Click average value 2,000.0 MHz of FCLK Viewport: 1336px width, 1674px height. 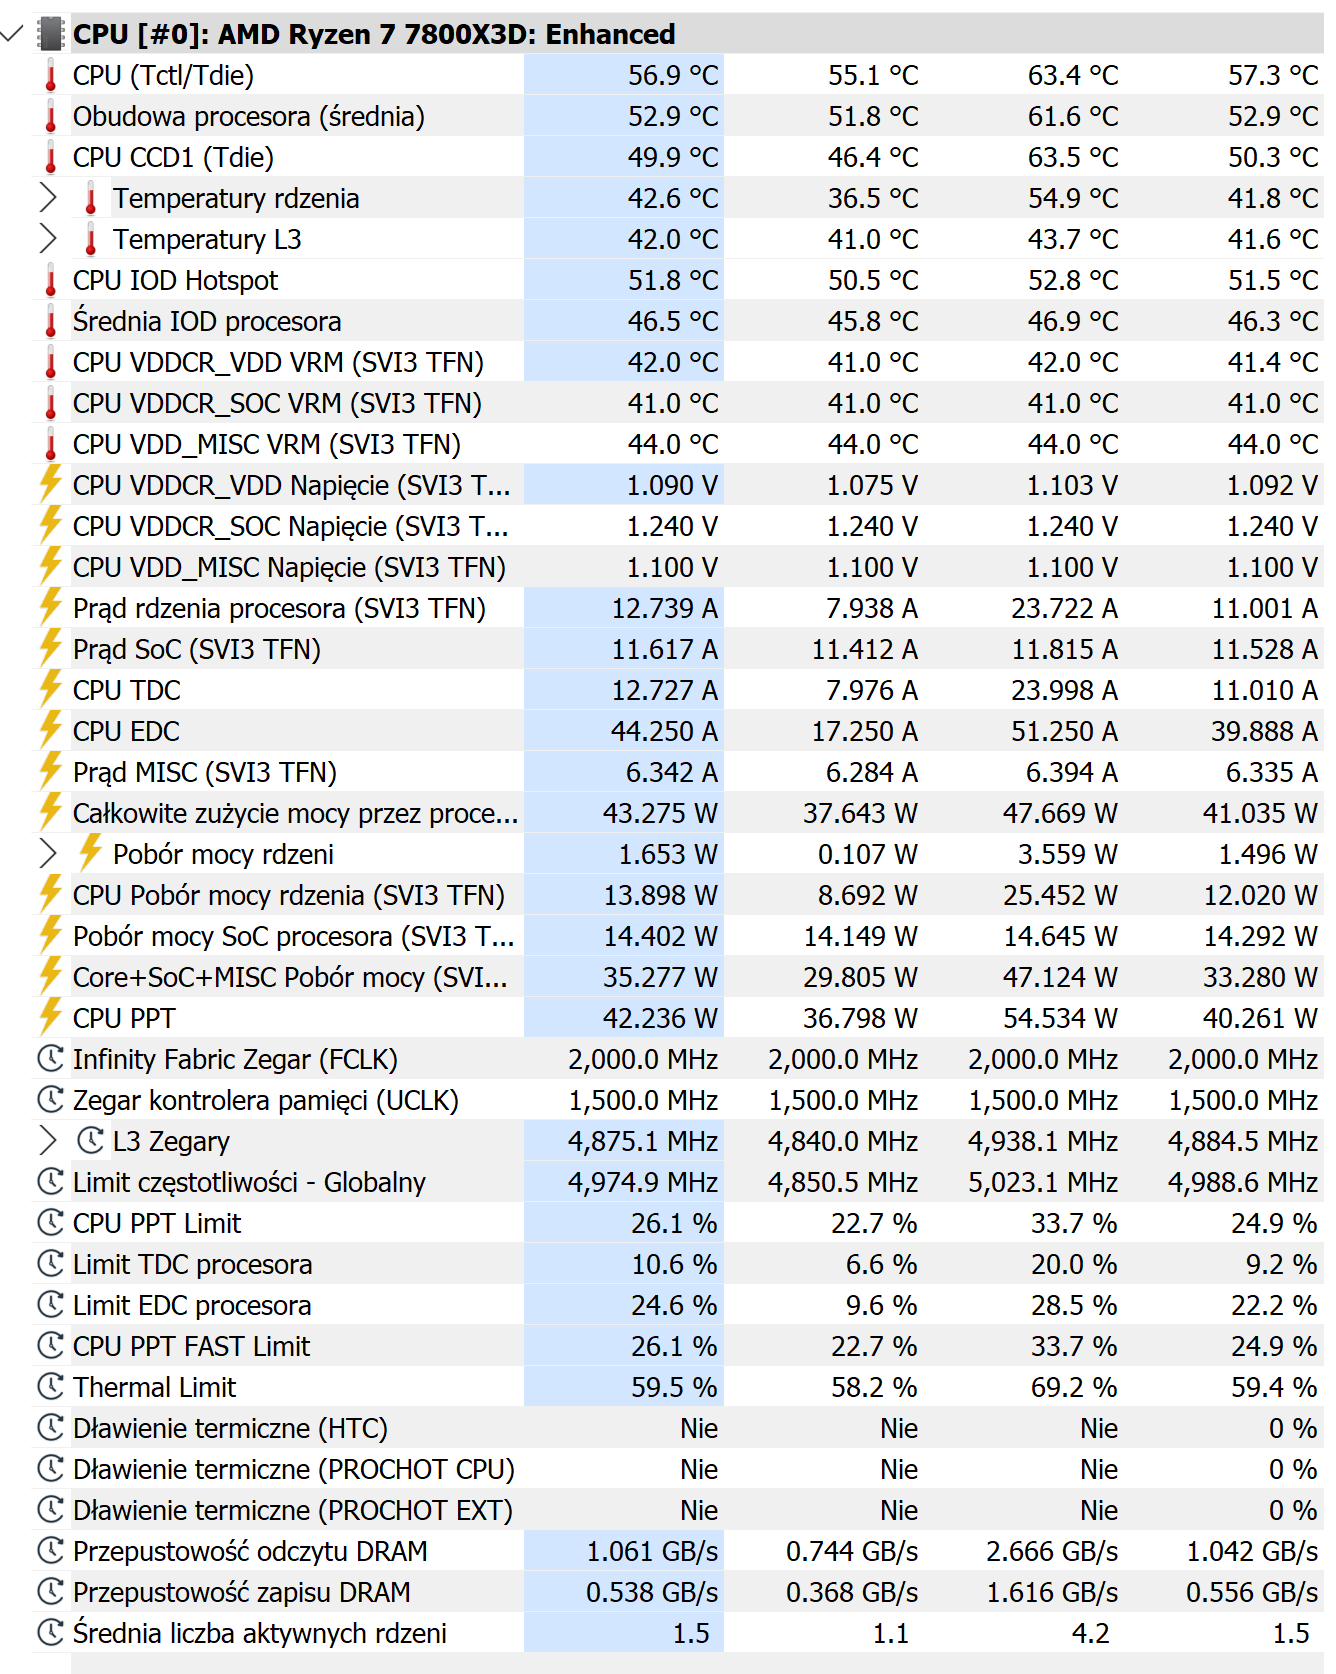1243,1059
